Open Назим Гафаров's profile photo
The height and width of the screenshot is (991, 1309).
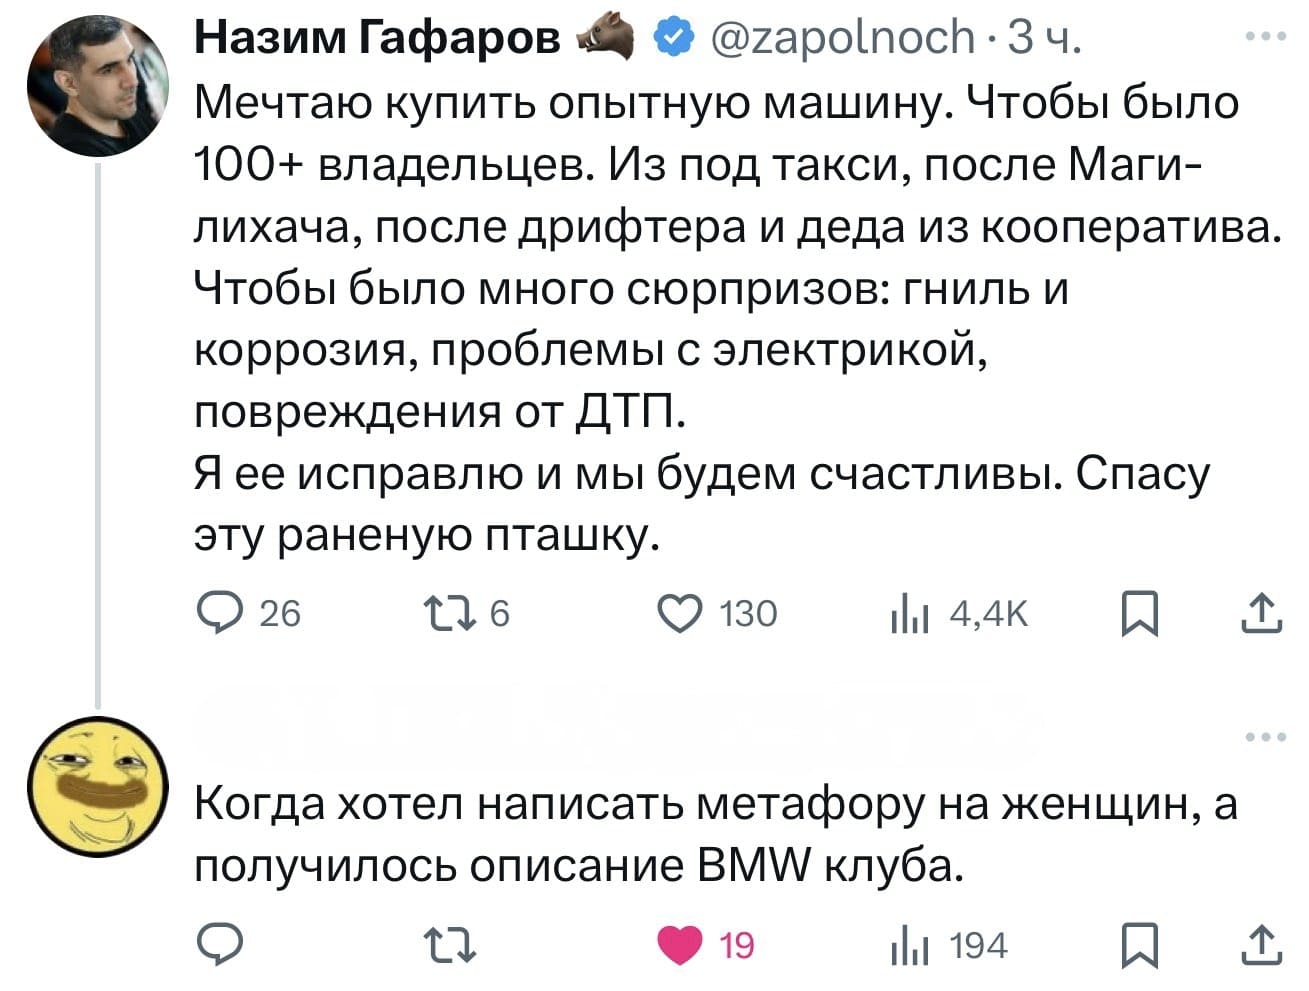click(97, 88)
